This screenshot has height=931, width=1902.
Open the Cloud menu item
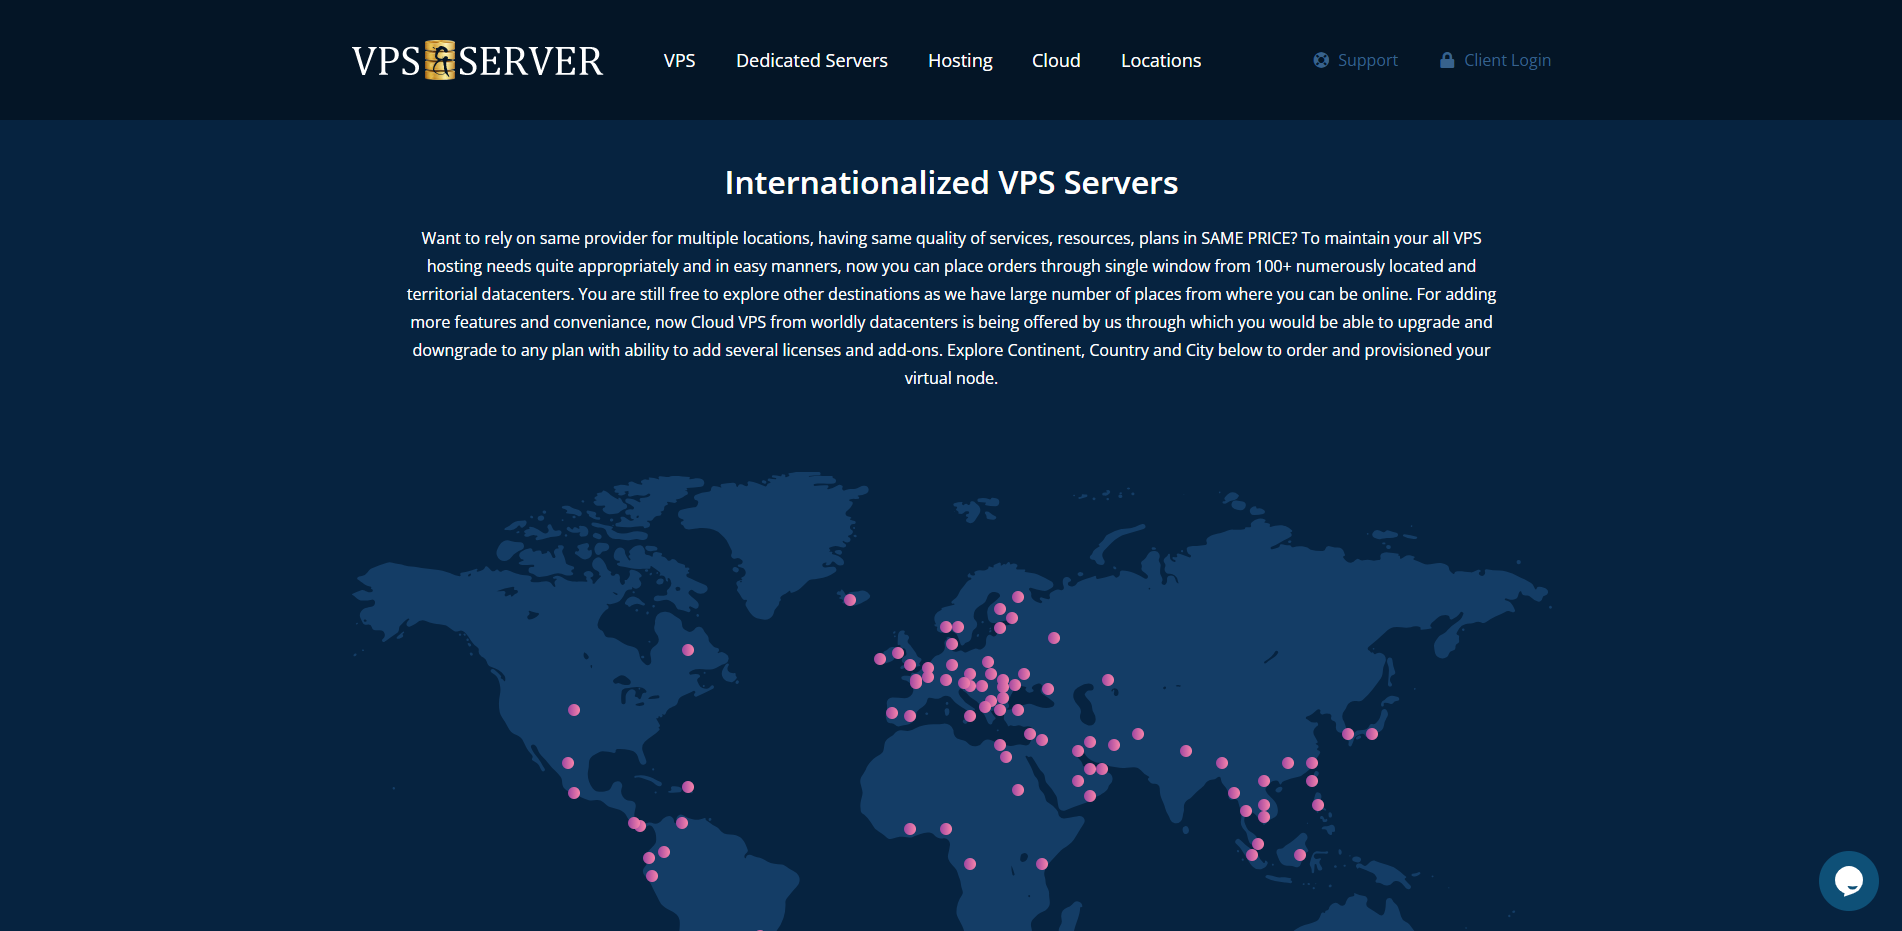[1056, 61]
